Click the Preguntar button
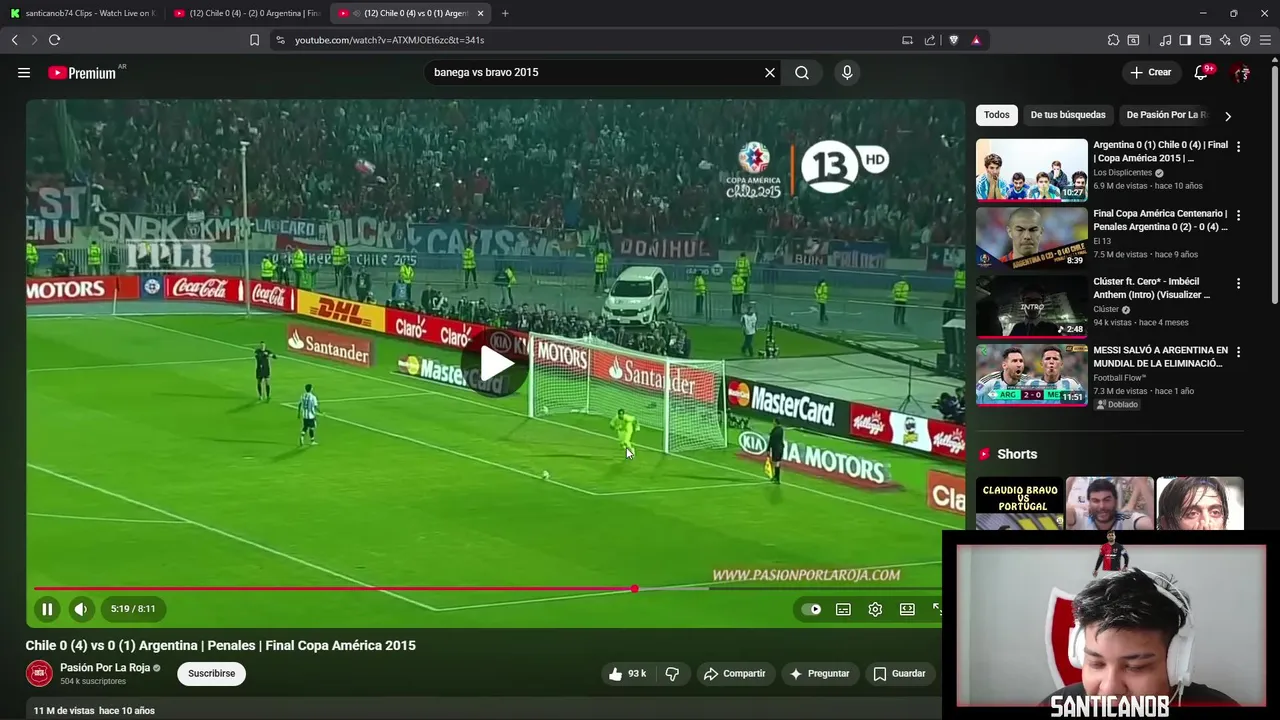Image resolution: width=1280 pixels, height=720 pixels. 819,674
